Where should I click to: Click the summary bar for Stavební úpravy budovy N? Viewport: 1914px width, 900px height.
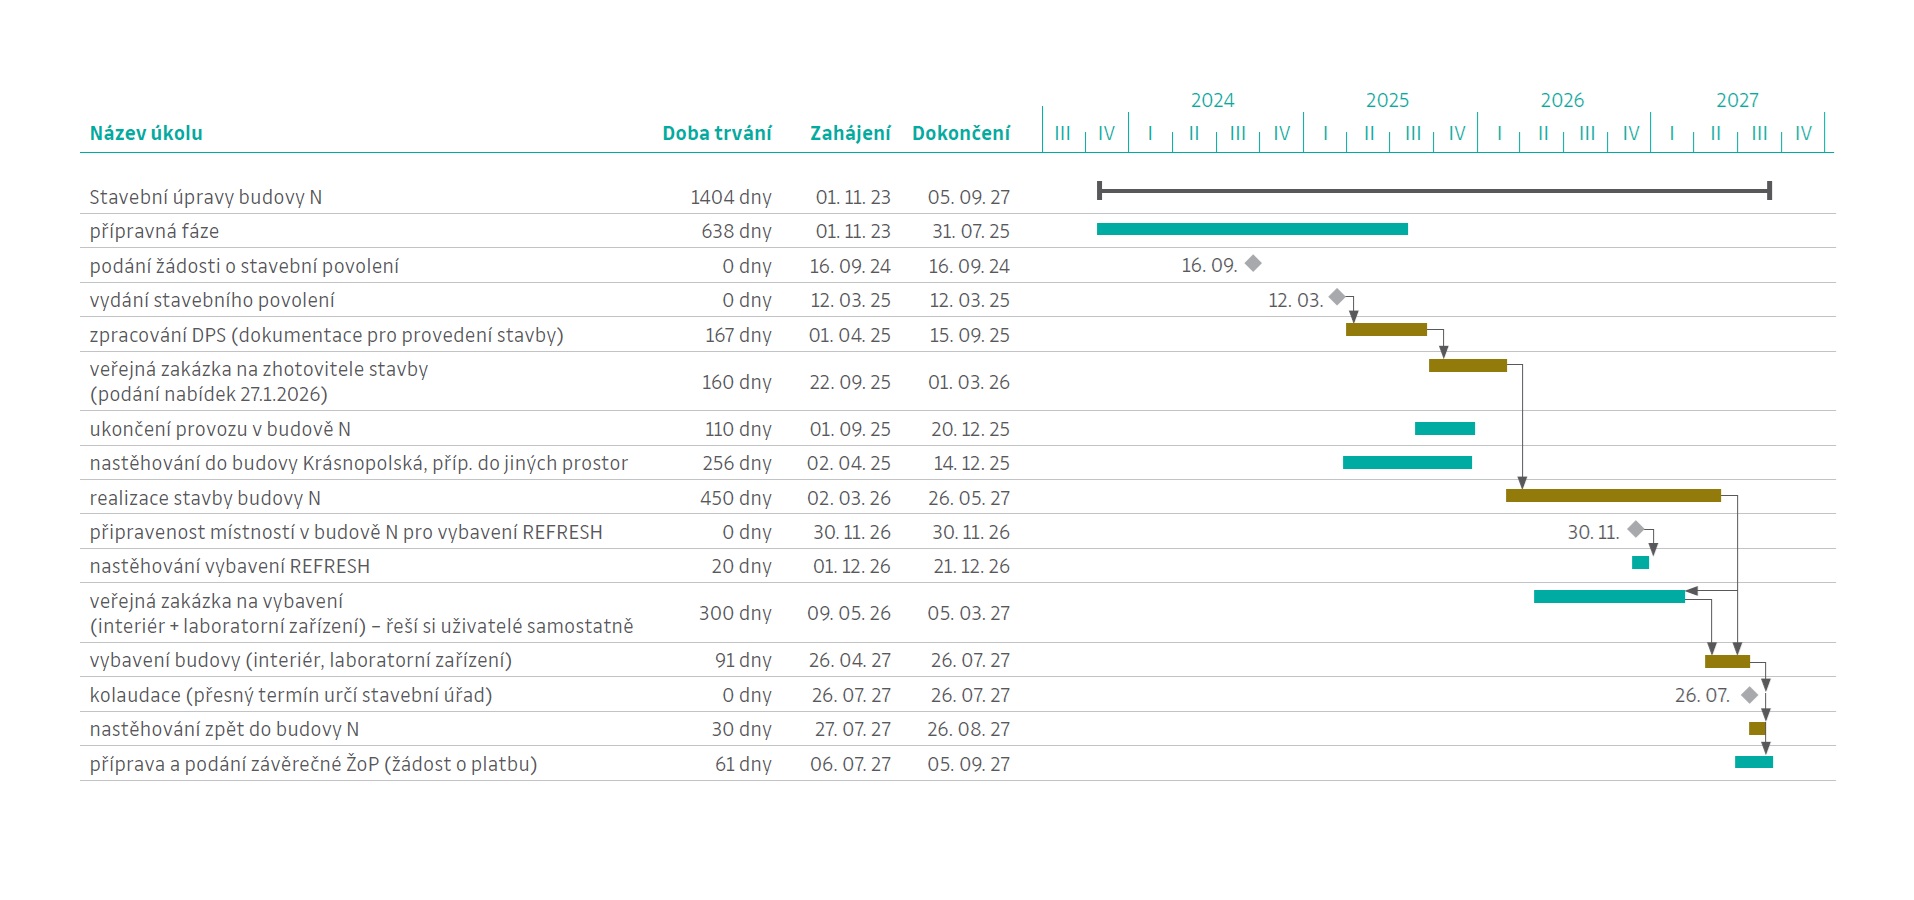click(1433, 190)
